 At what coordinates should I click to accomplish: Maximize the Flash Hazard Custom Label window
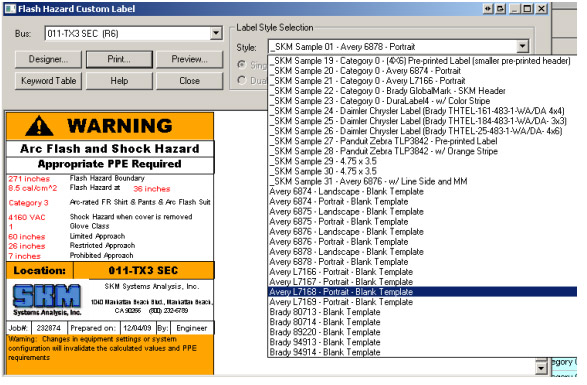[x=528, y=9]
